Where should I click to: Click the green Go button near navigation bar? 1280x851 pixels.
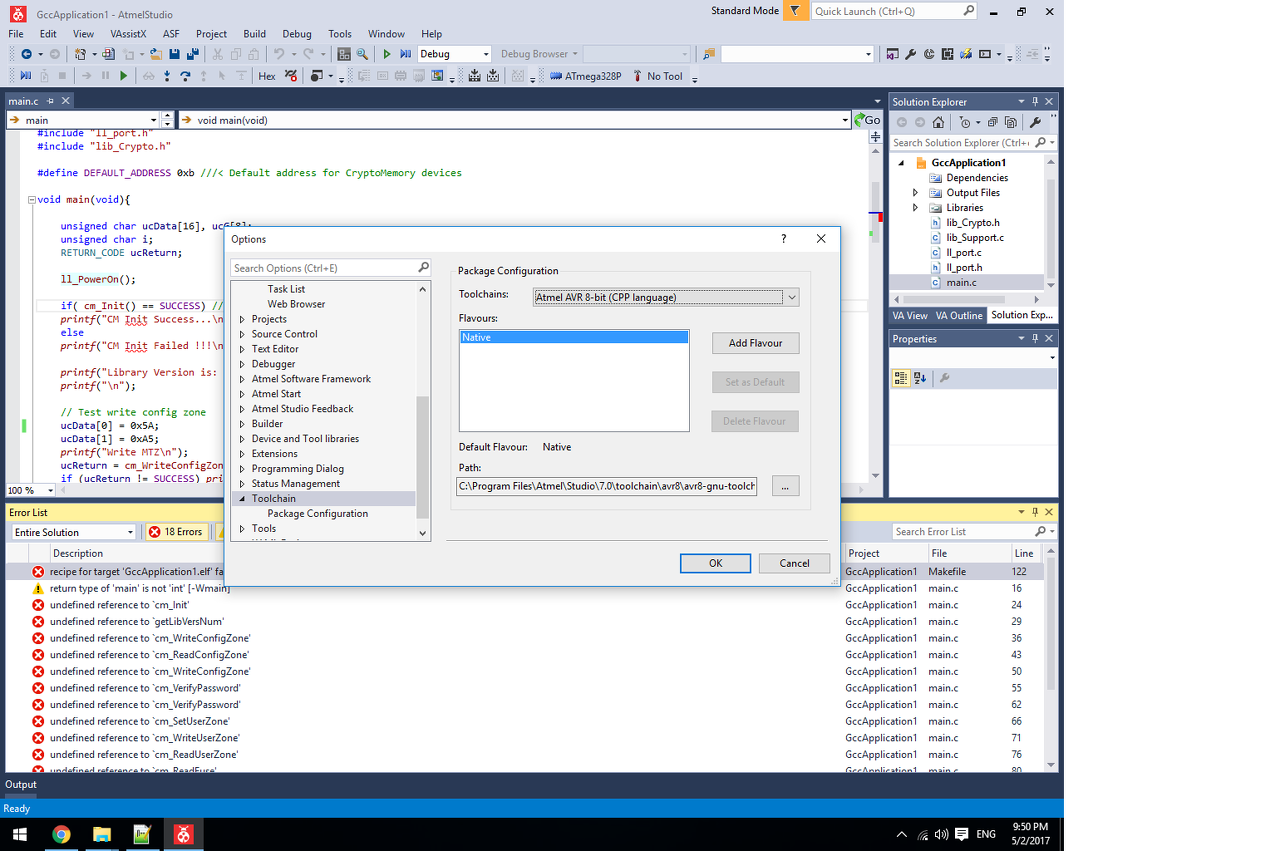click(x=868, y=120)
